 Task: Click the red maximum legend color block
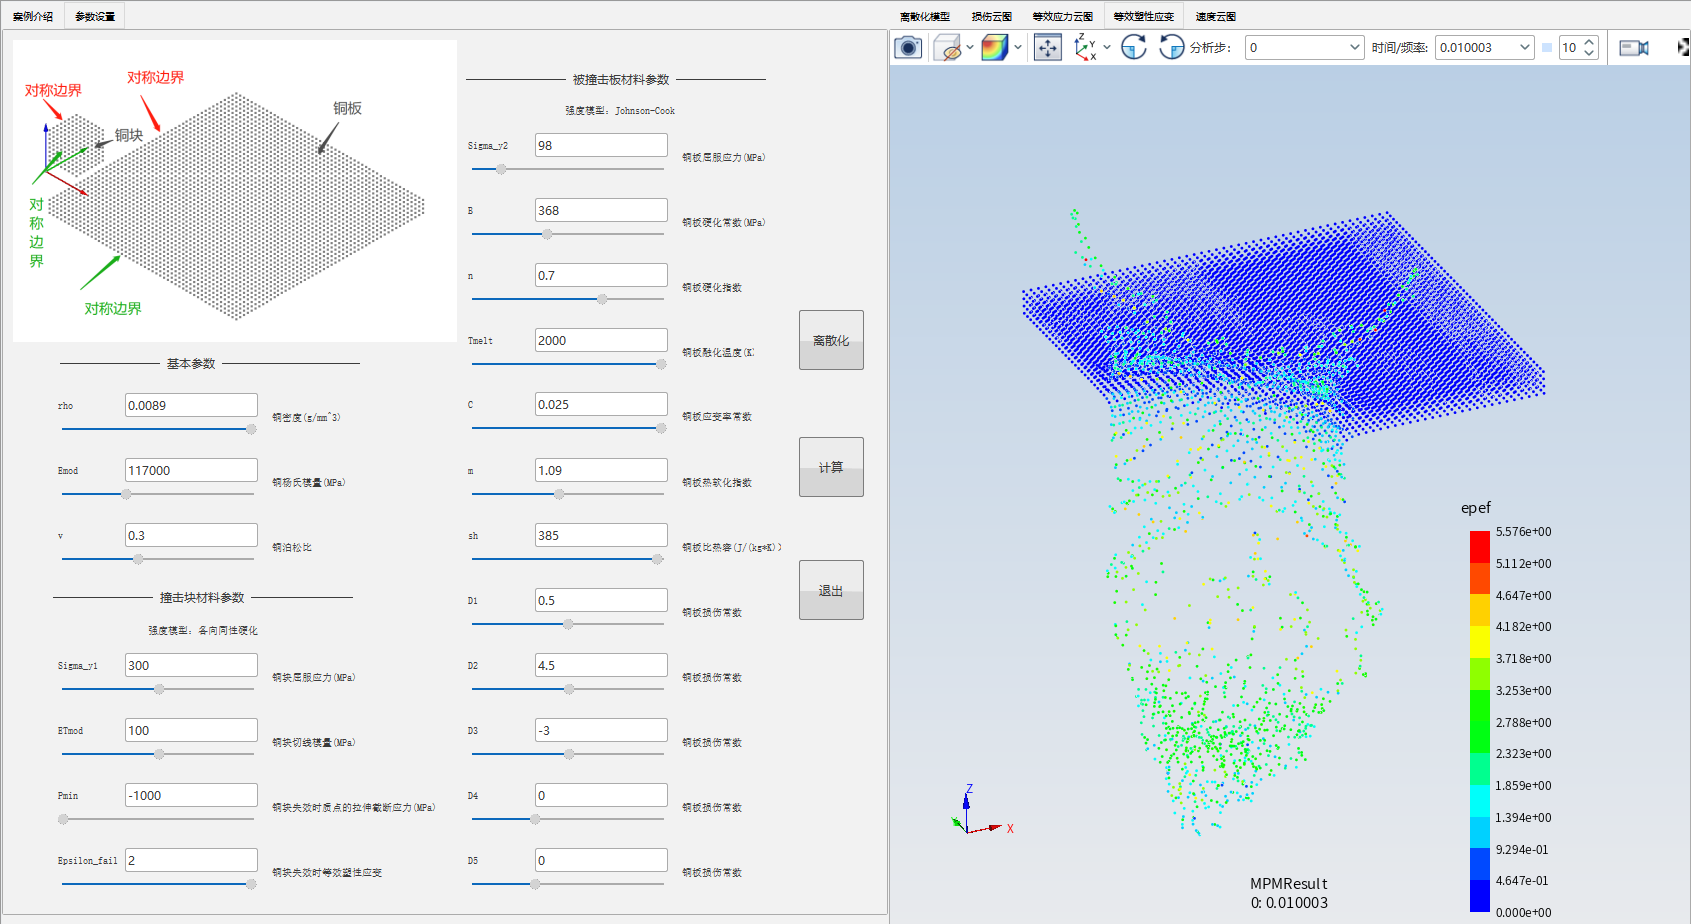(x=1479, y=547)
